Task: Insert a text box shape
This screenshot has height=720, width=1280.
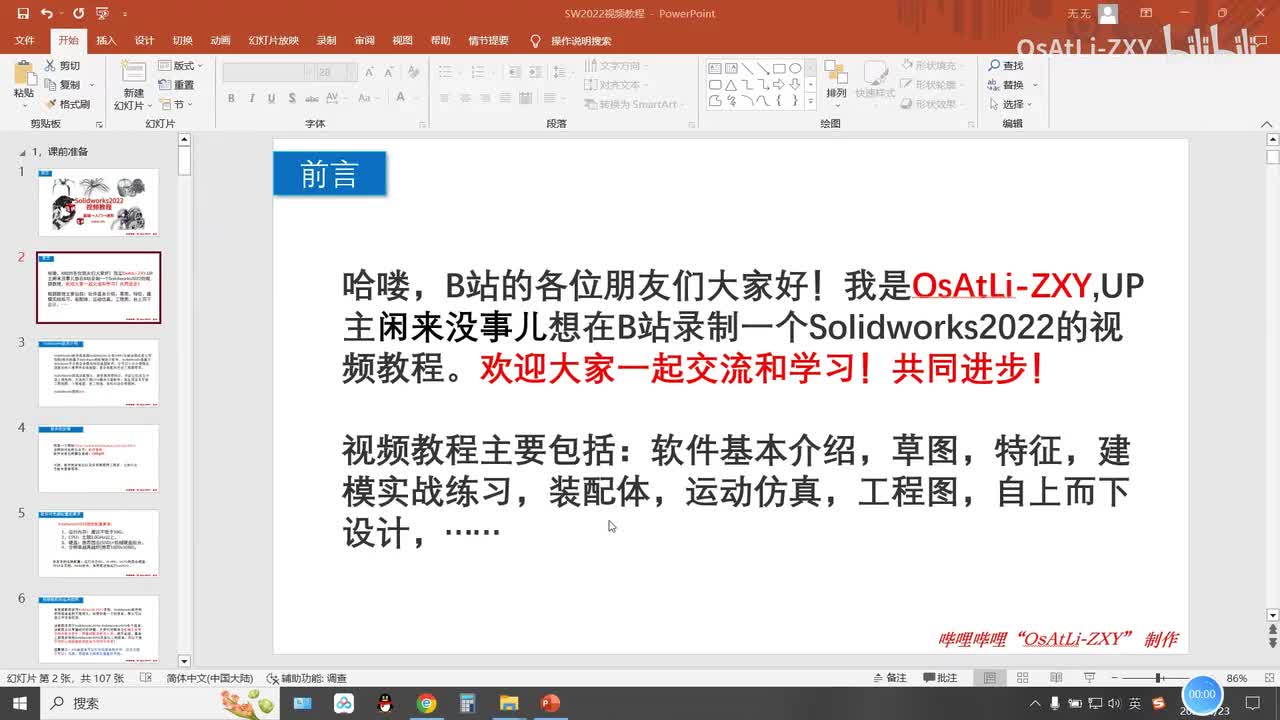Action: click(x=716, y=68)
